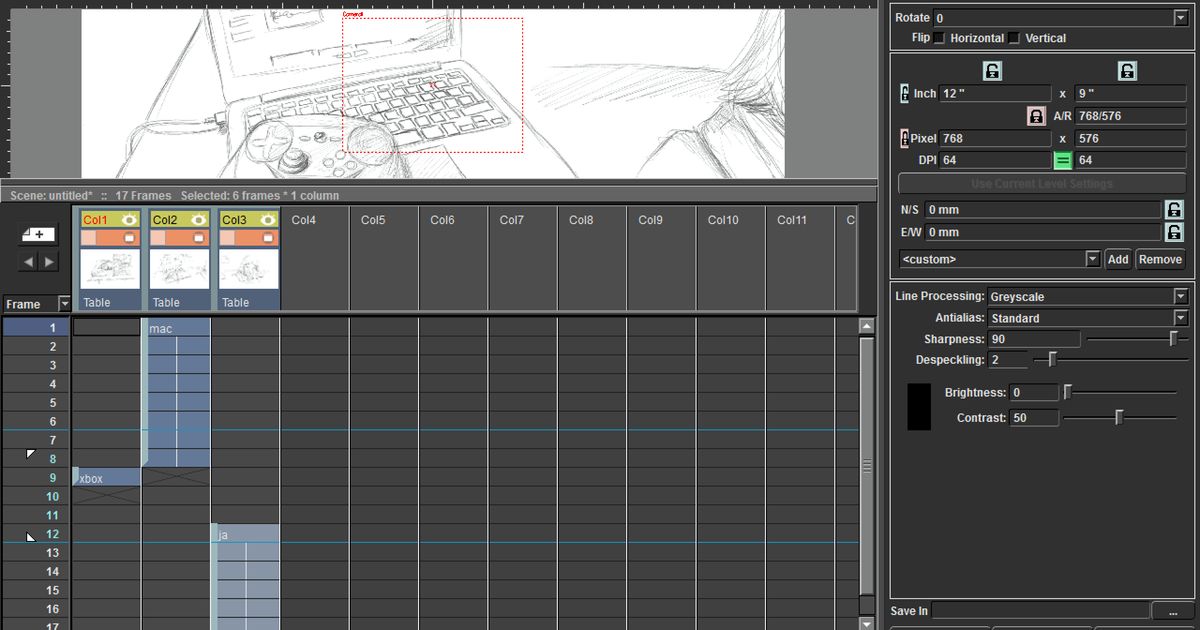The height and width of the screenshot is (630, 1200).
Task: Open the Line Processing Greyscale dropdown
Action: (1182, 296)
